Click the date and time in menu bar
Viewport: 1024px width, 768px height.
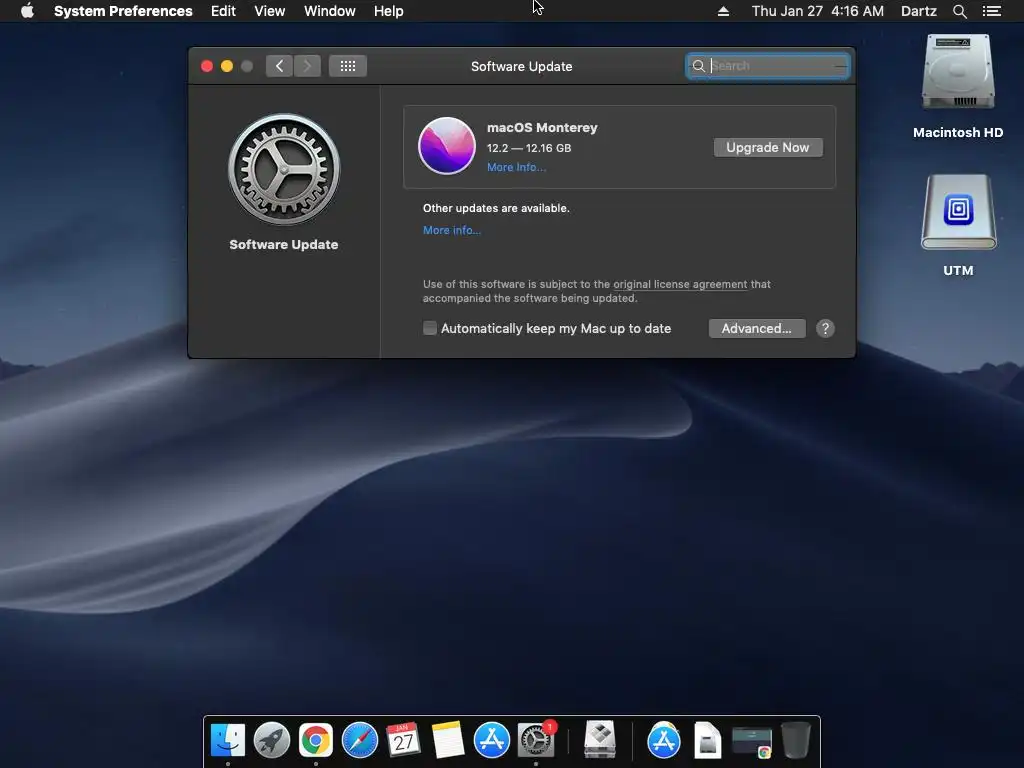tap(818, 11)
